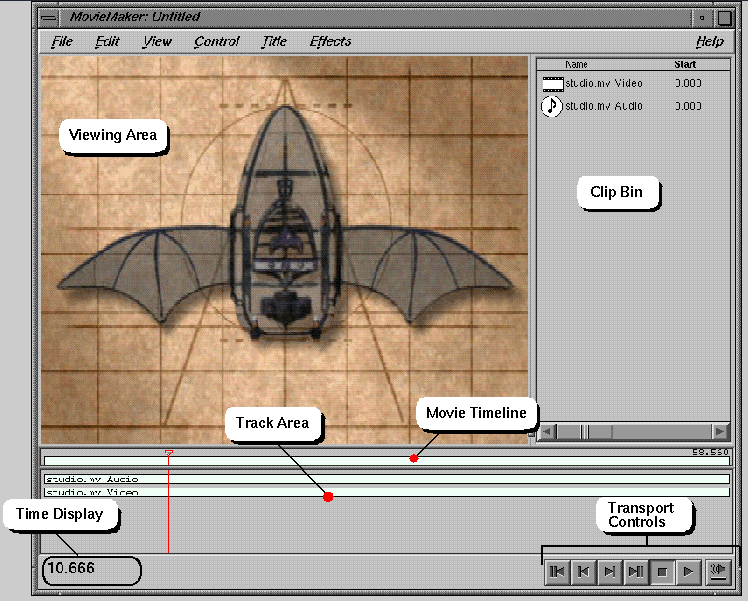Click the red playhead marker on timeline
Screen dimensions: 748x601
pyautogui.click(x=169, y=452)
